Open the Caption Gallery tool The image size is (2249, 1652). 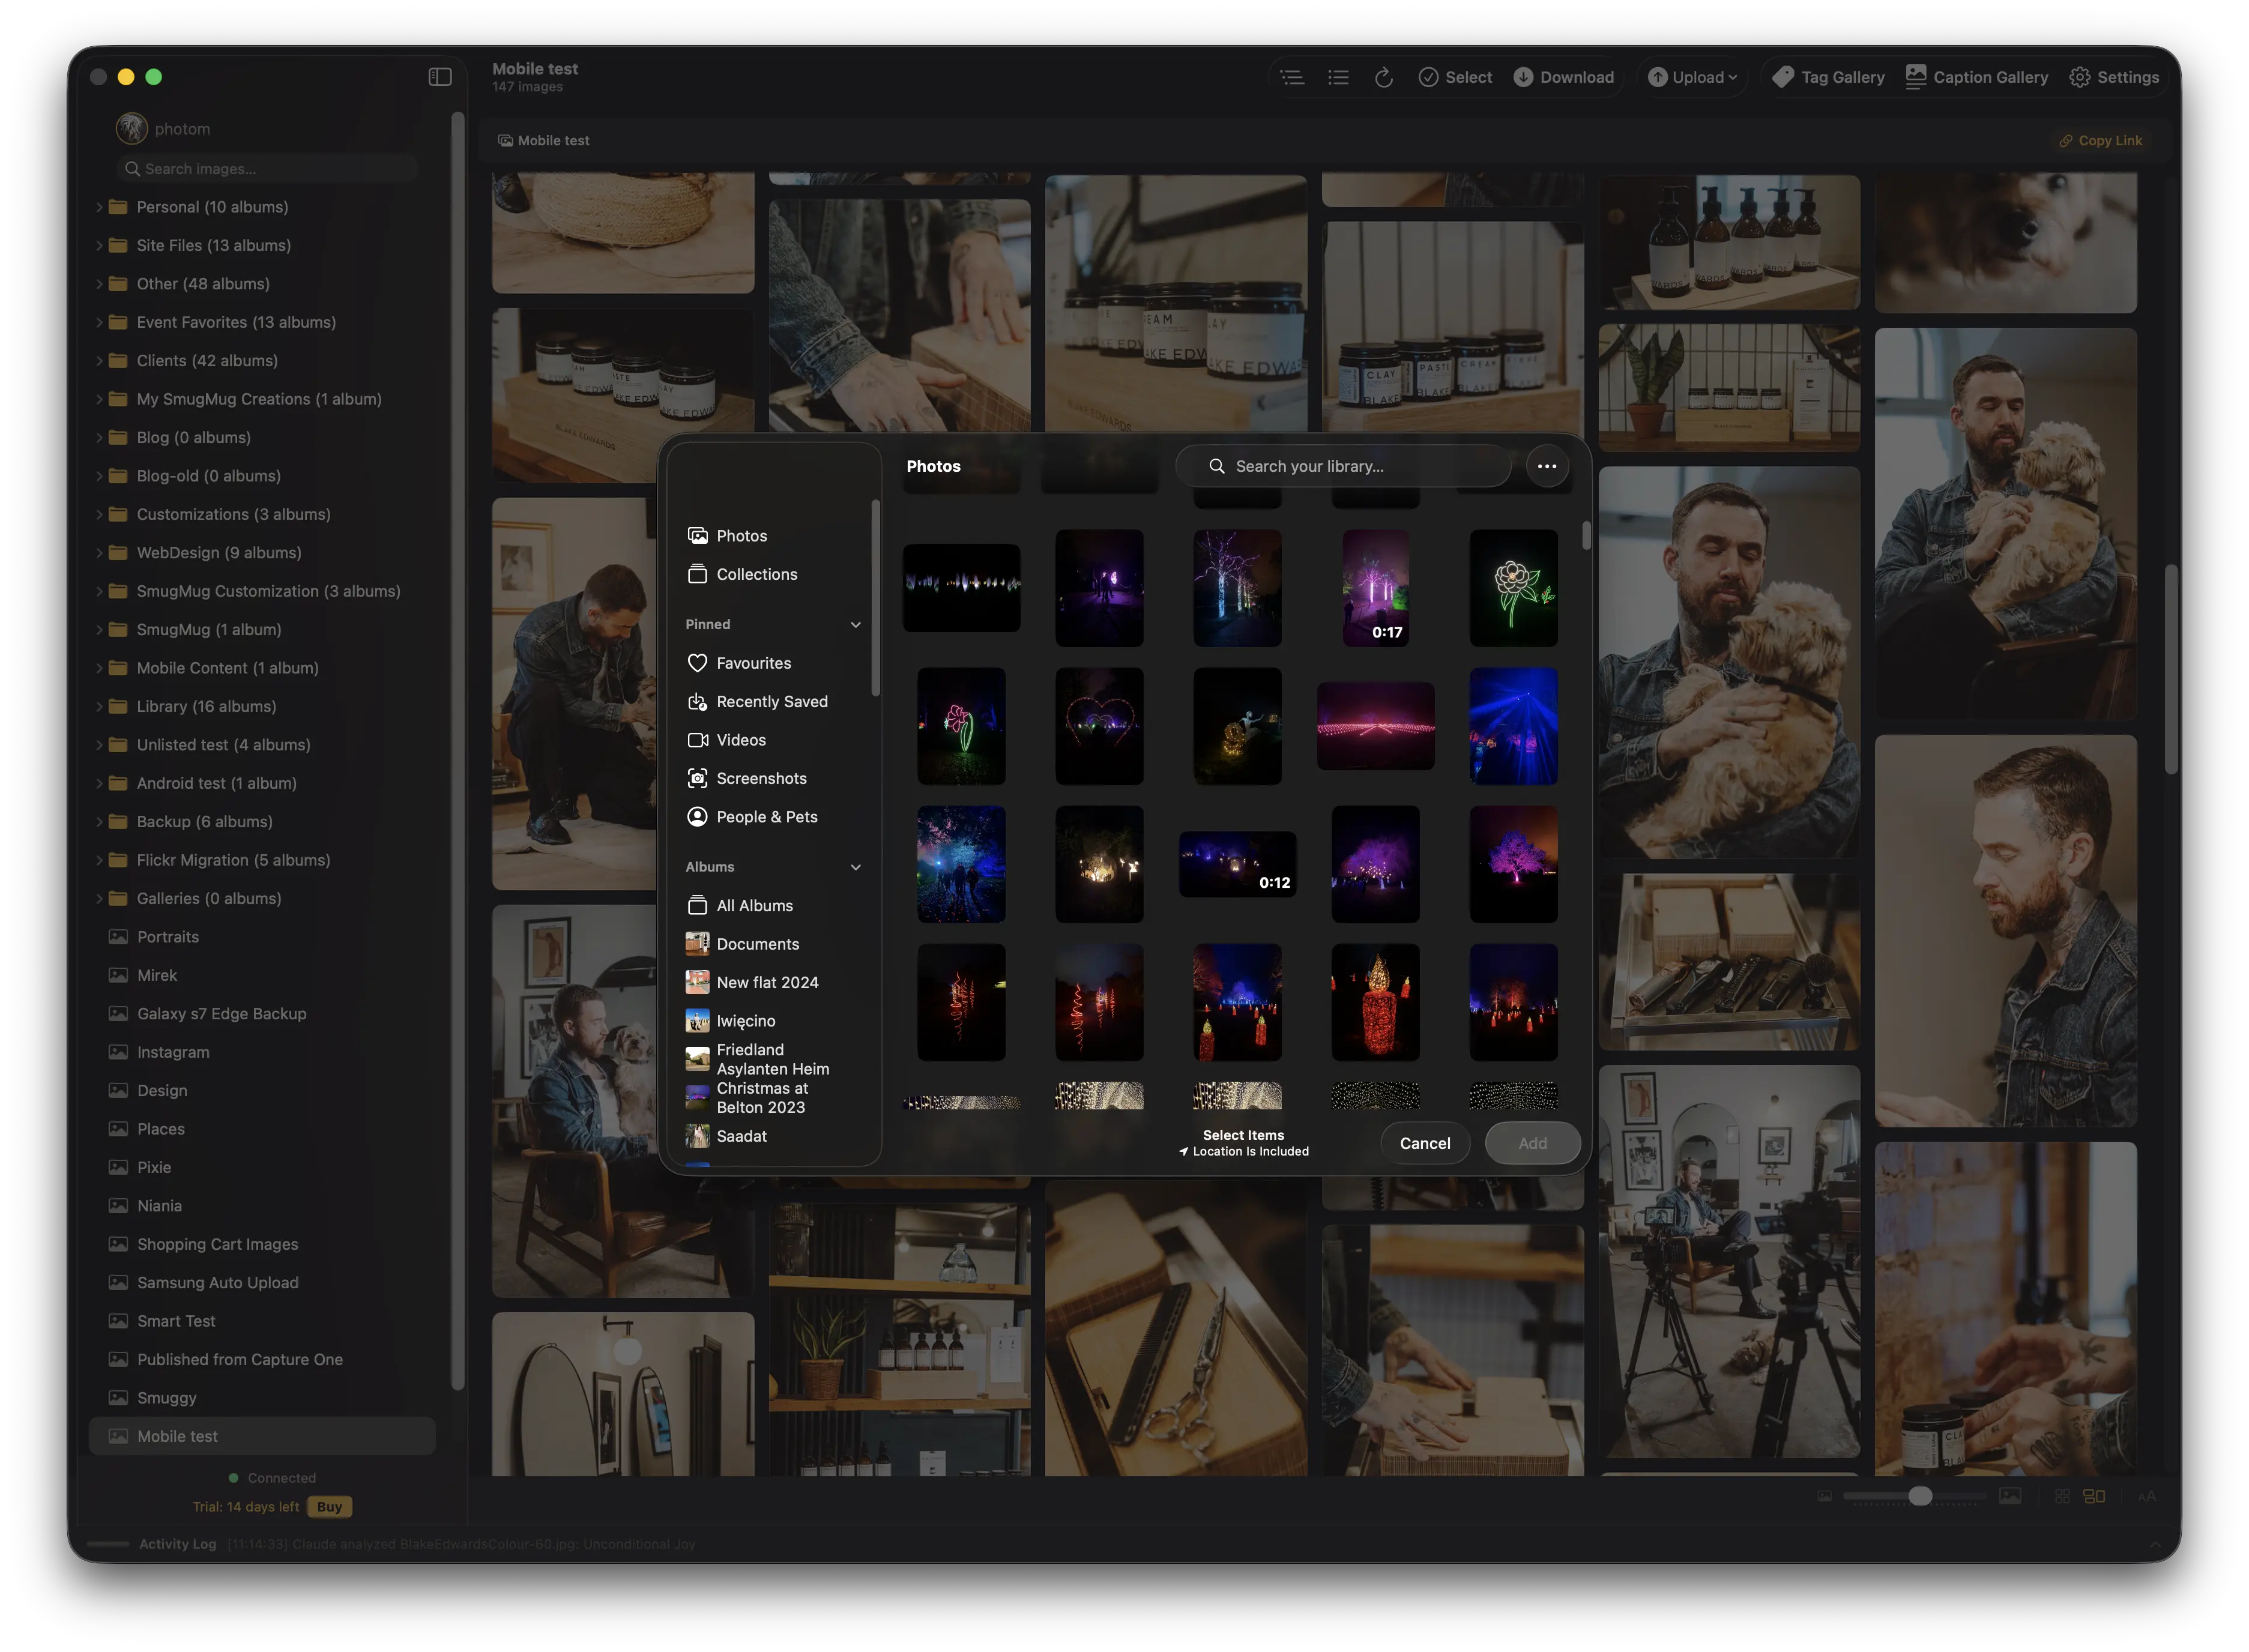1976,76
